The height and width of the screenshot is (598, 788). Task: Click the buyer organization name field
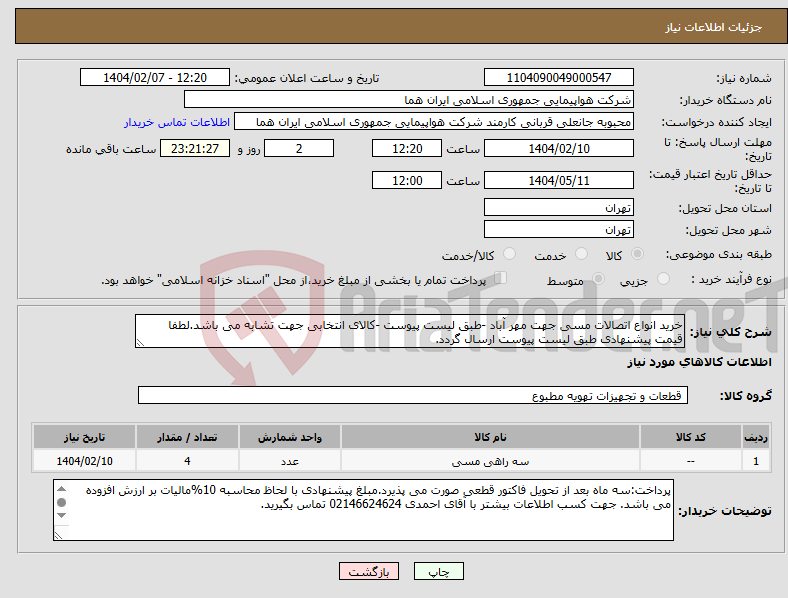pyautogui.click(x=409, y=99)
